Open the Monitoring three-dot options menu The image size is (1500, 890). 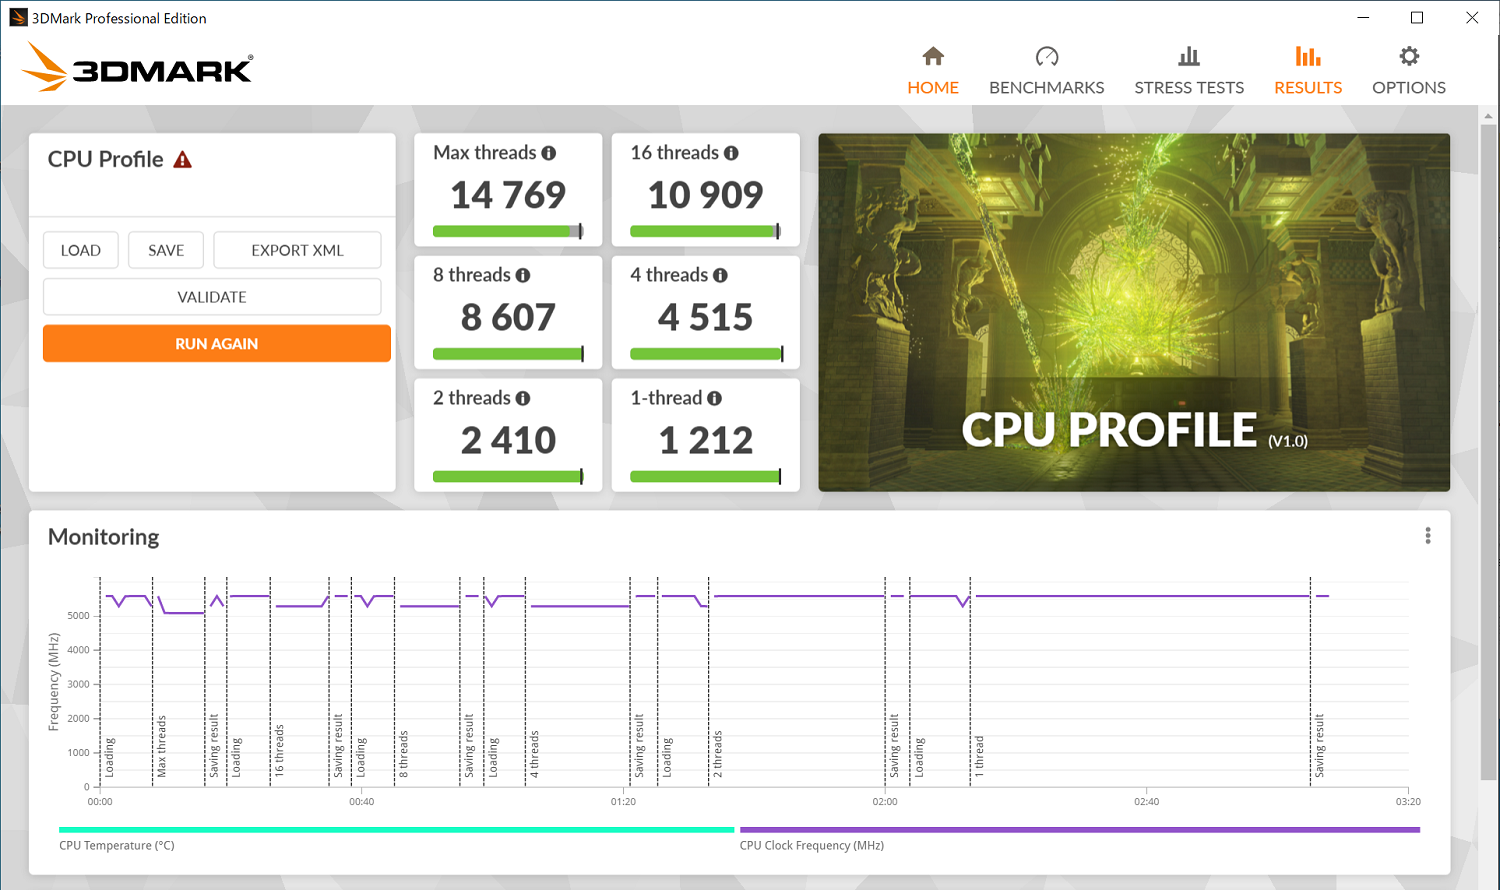tap(1428, 536)
